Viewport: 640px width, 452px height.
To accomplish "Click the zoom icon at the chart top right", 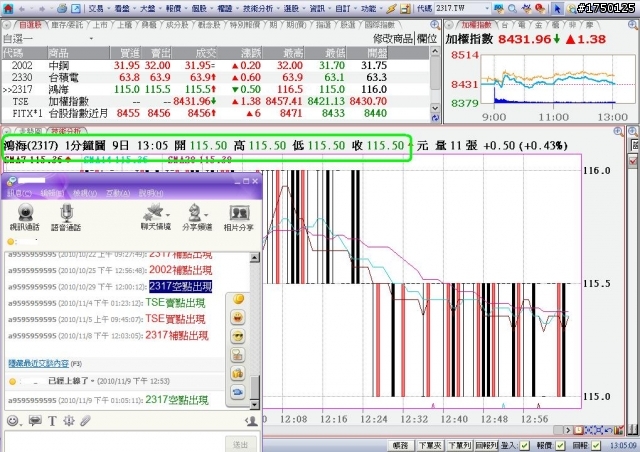I will (618, 131).
